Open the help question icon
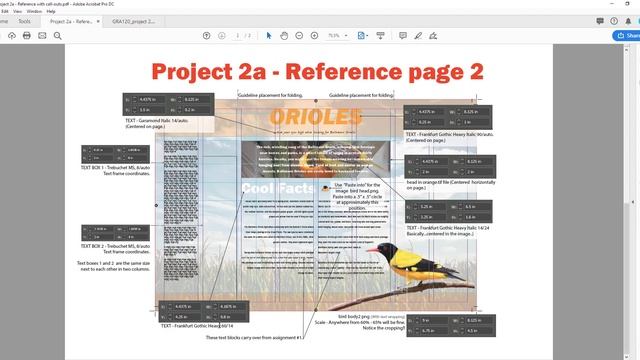Viewport: 640px width, 360px height. 614,21
